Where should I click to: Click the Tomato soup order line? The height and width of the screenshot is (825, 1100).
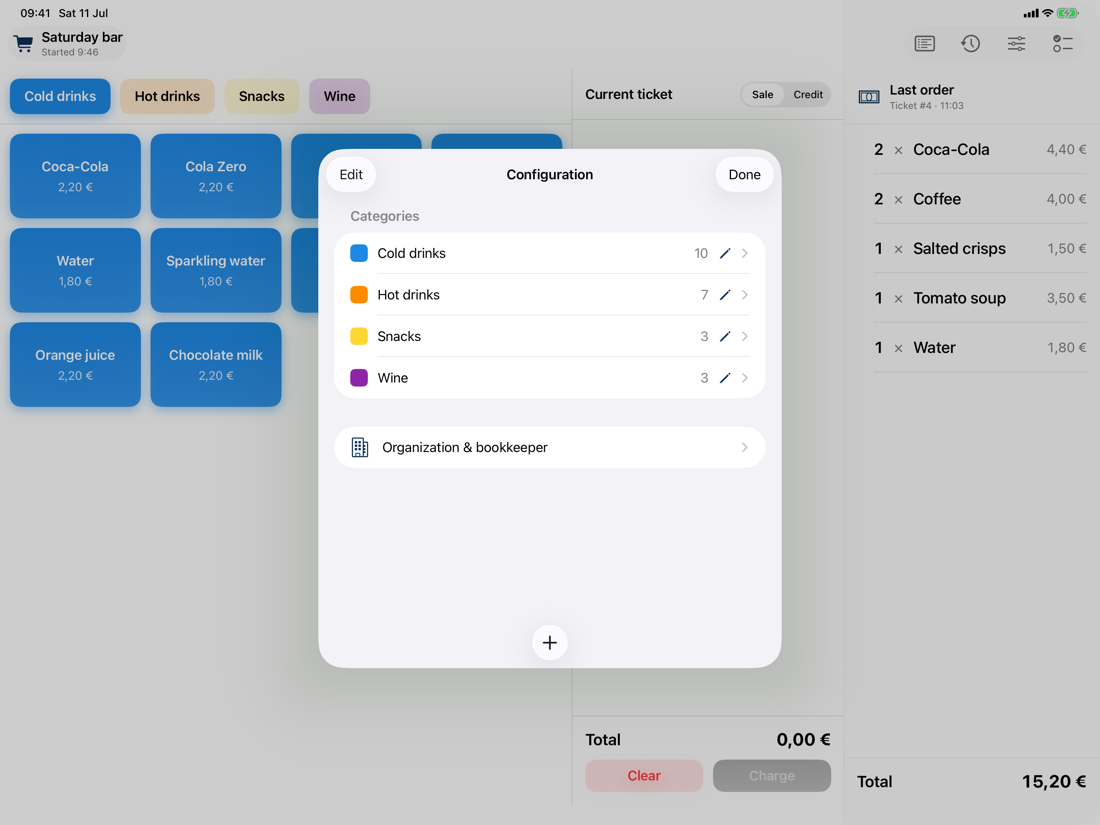click(x=980, y=299)
